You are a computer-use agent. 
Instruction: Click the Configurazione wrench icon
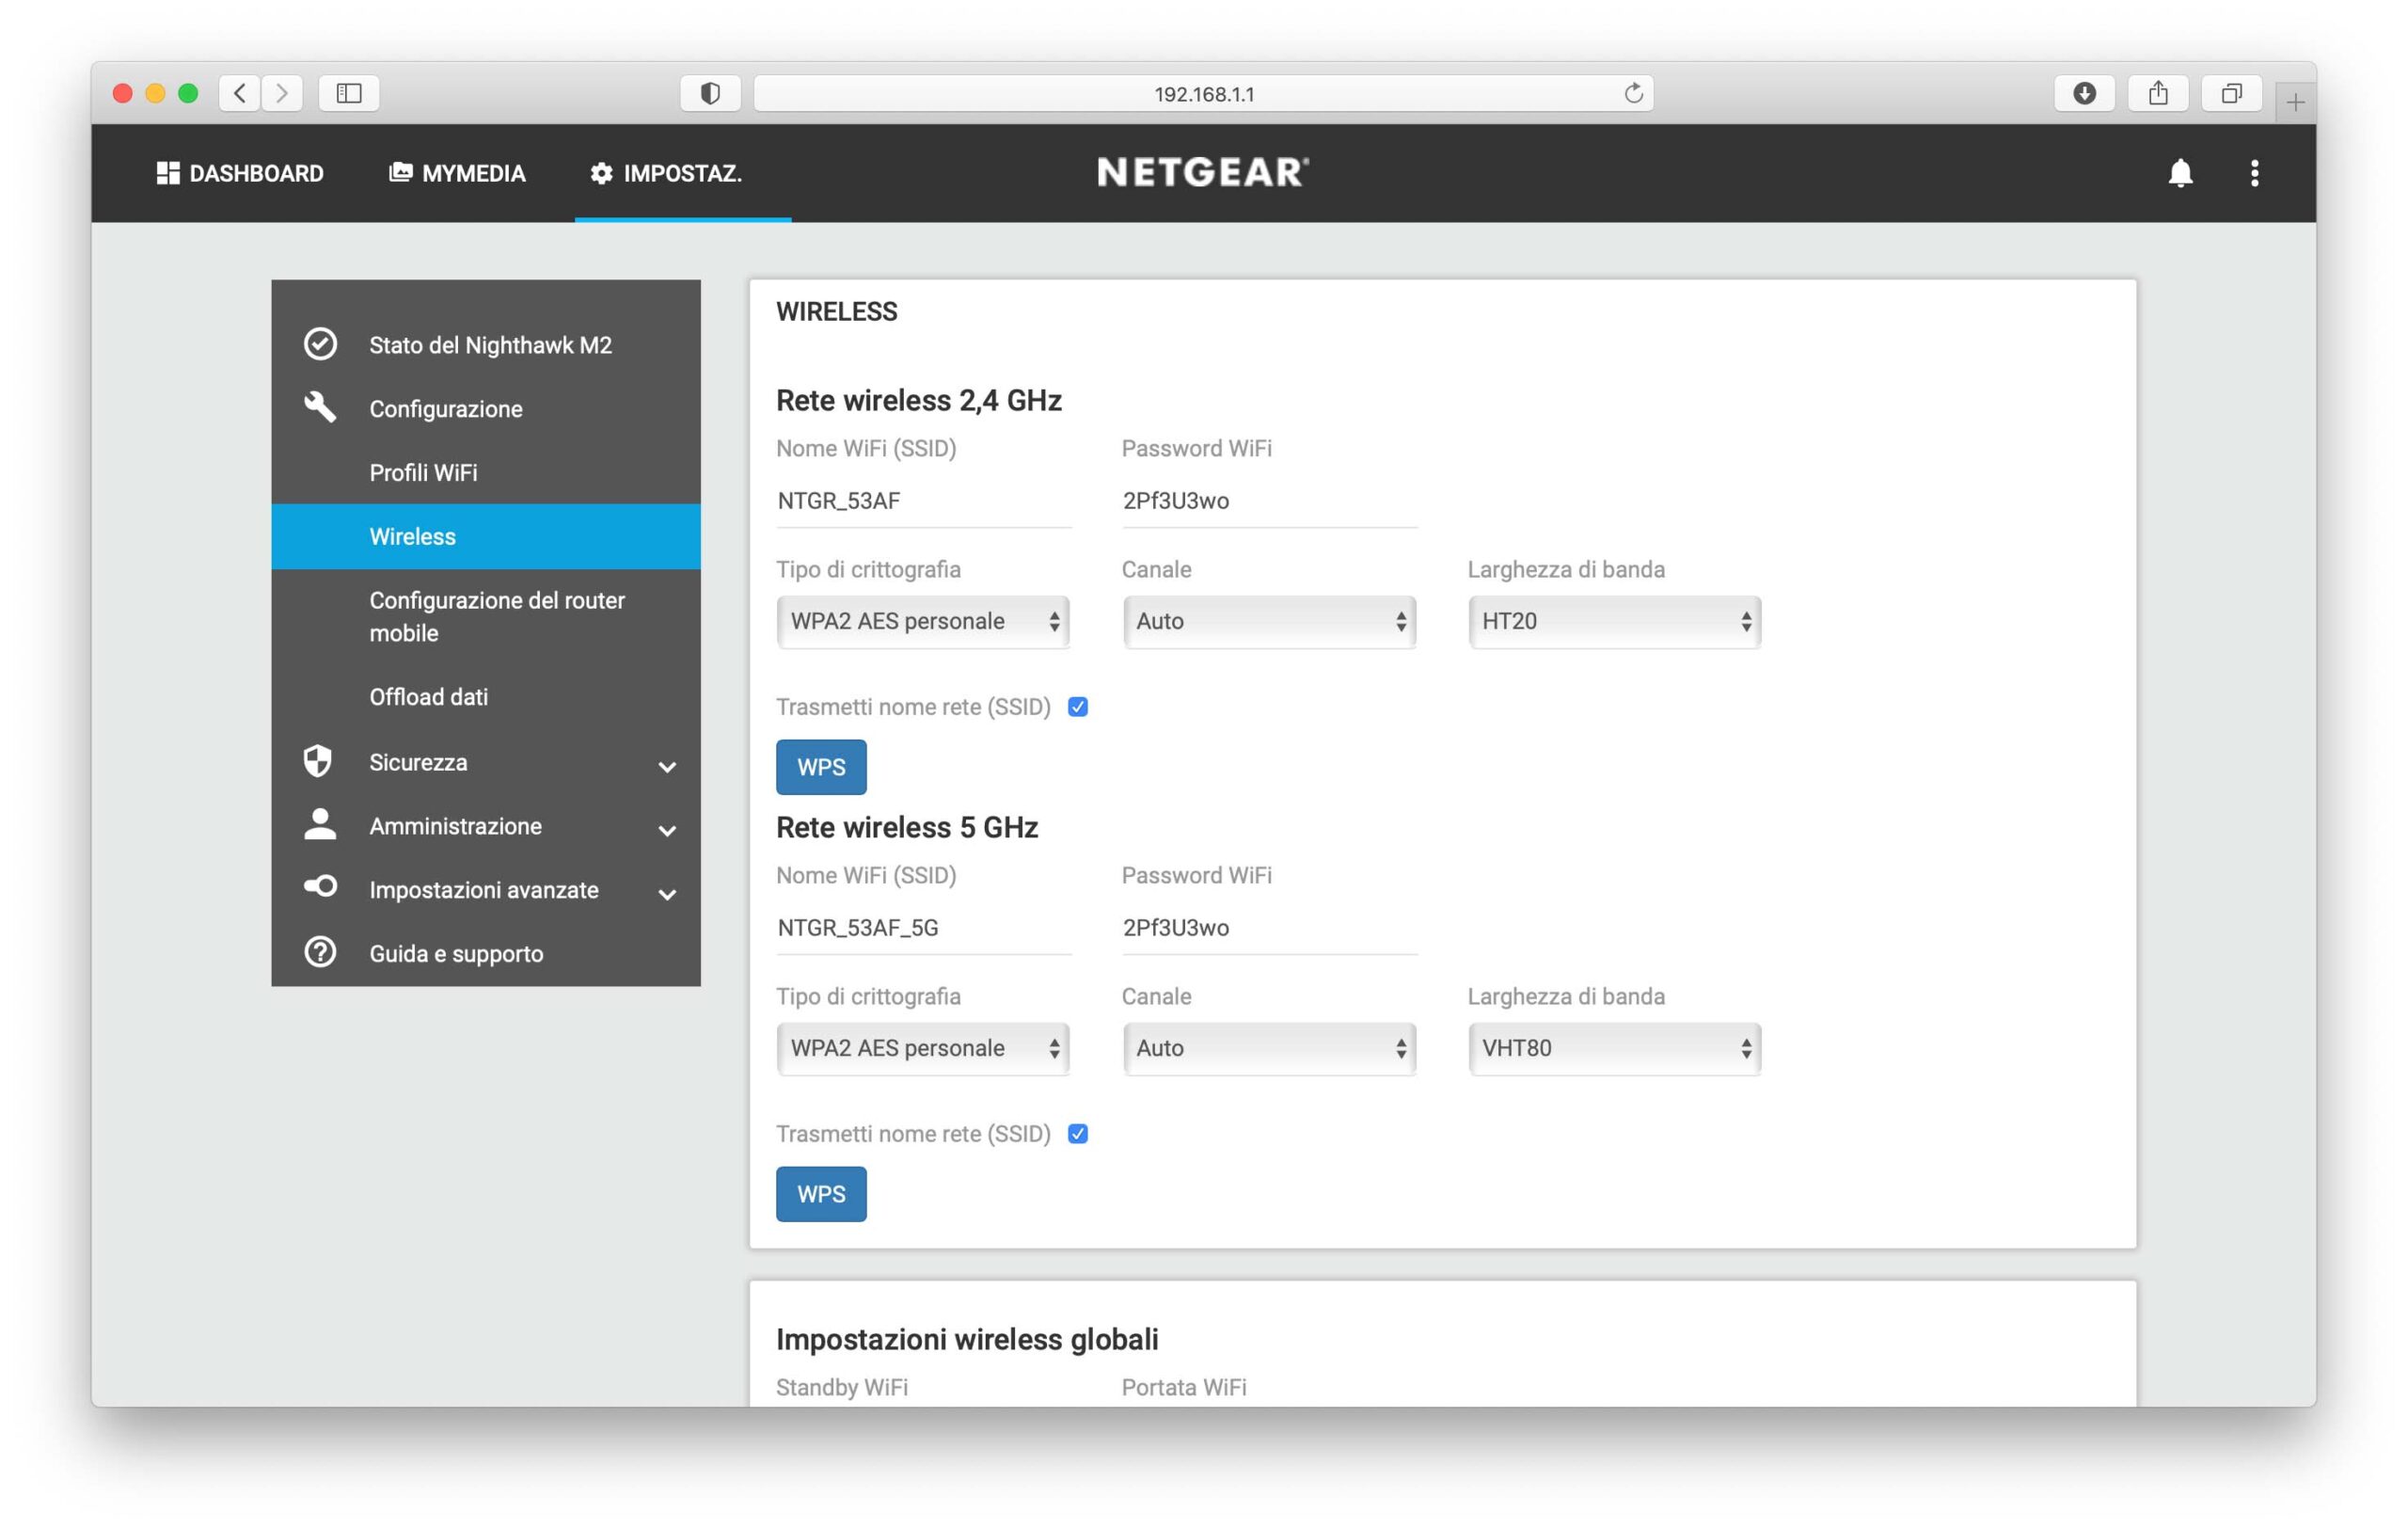[x=320, y=407]
